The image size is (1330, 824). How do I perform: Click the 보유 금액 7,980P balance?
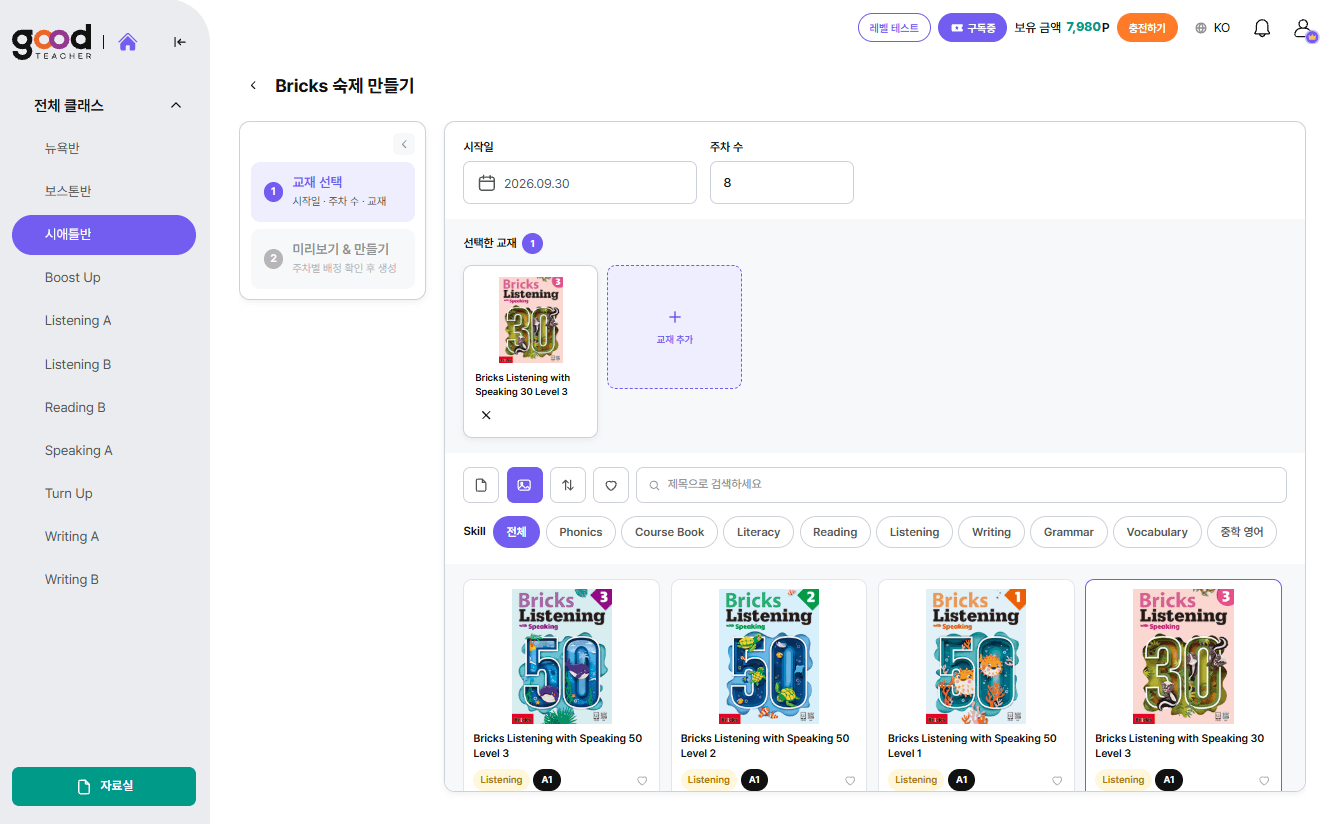click(1062, 28)
